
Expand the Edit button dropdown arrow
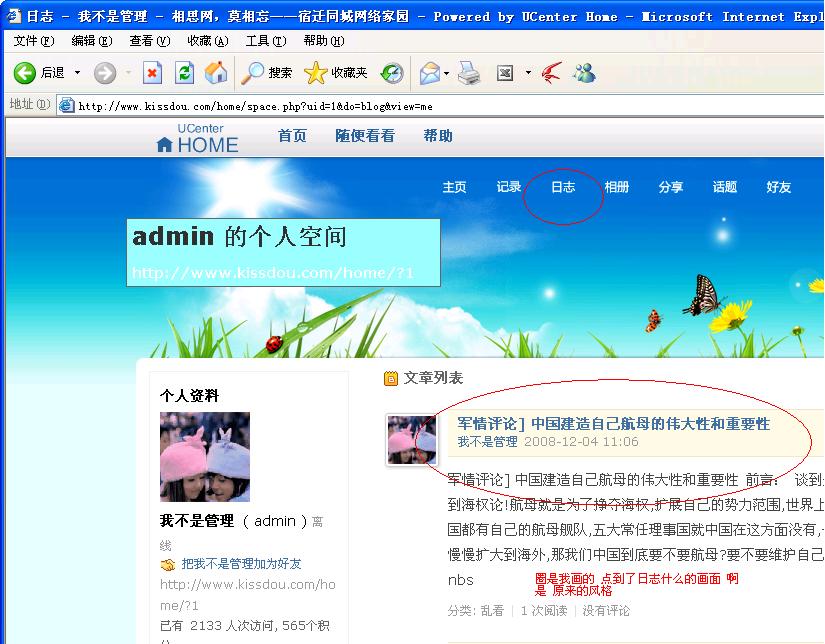point(528,73)
